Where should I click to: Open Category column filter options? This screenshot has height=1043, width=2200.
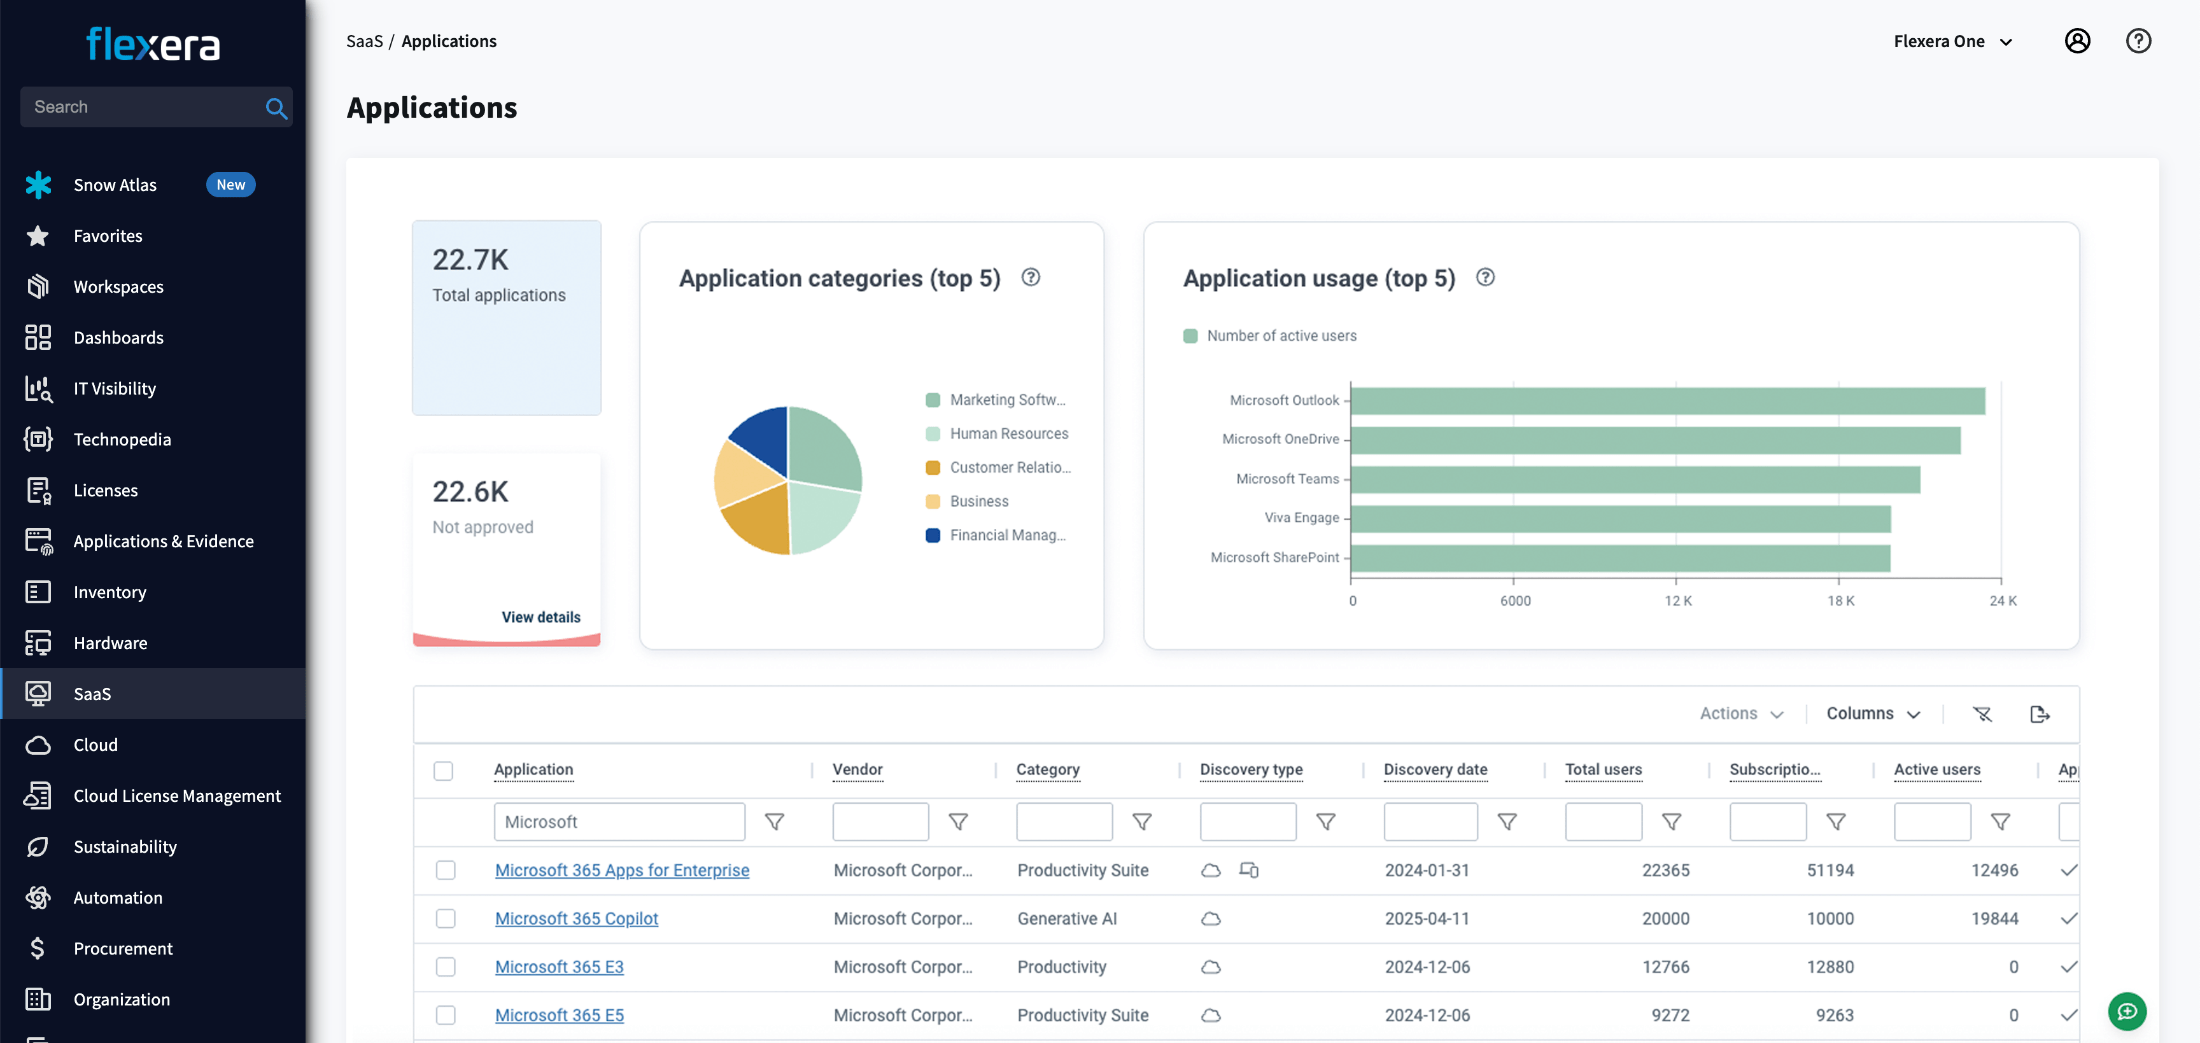point(1142,822)
